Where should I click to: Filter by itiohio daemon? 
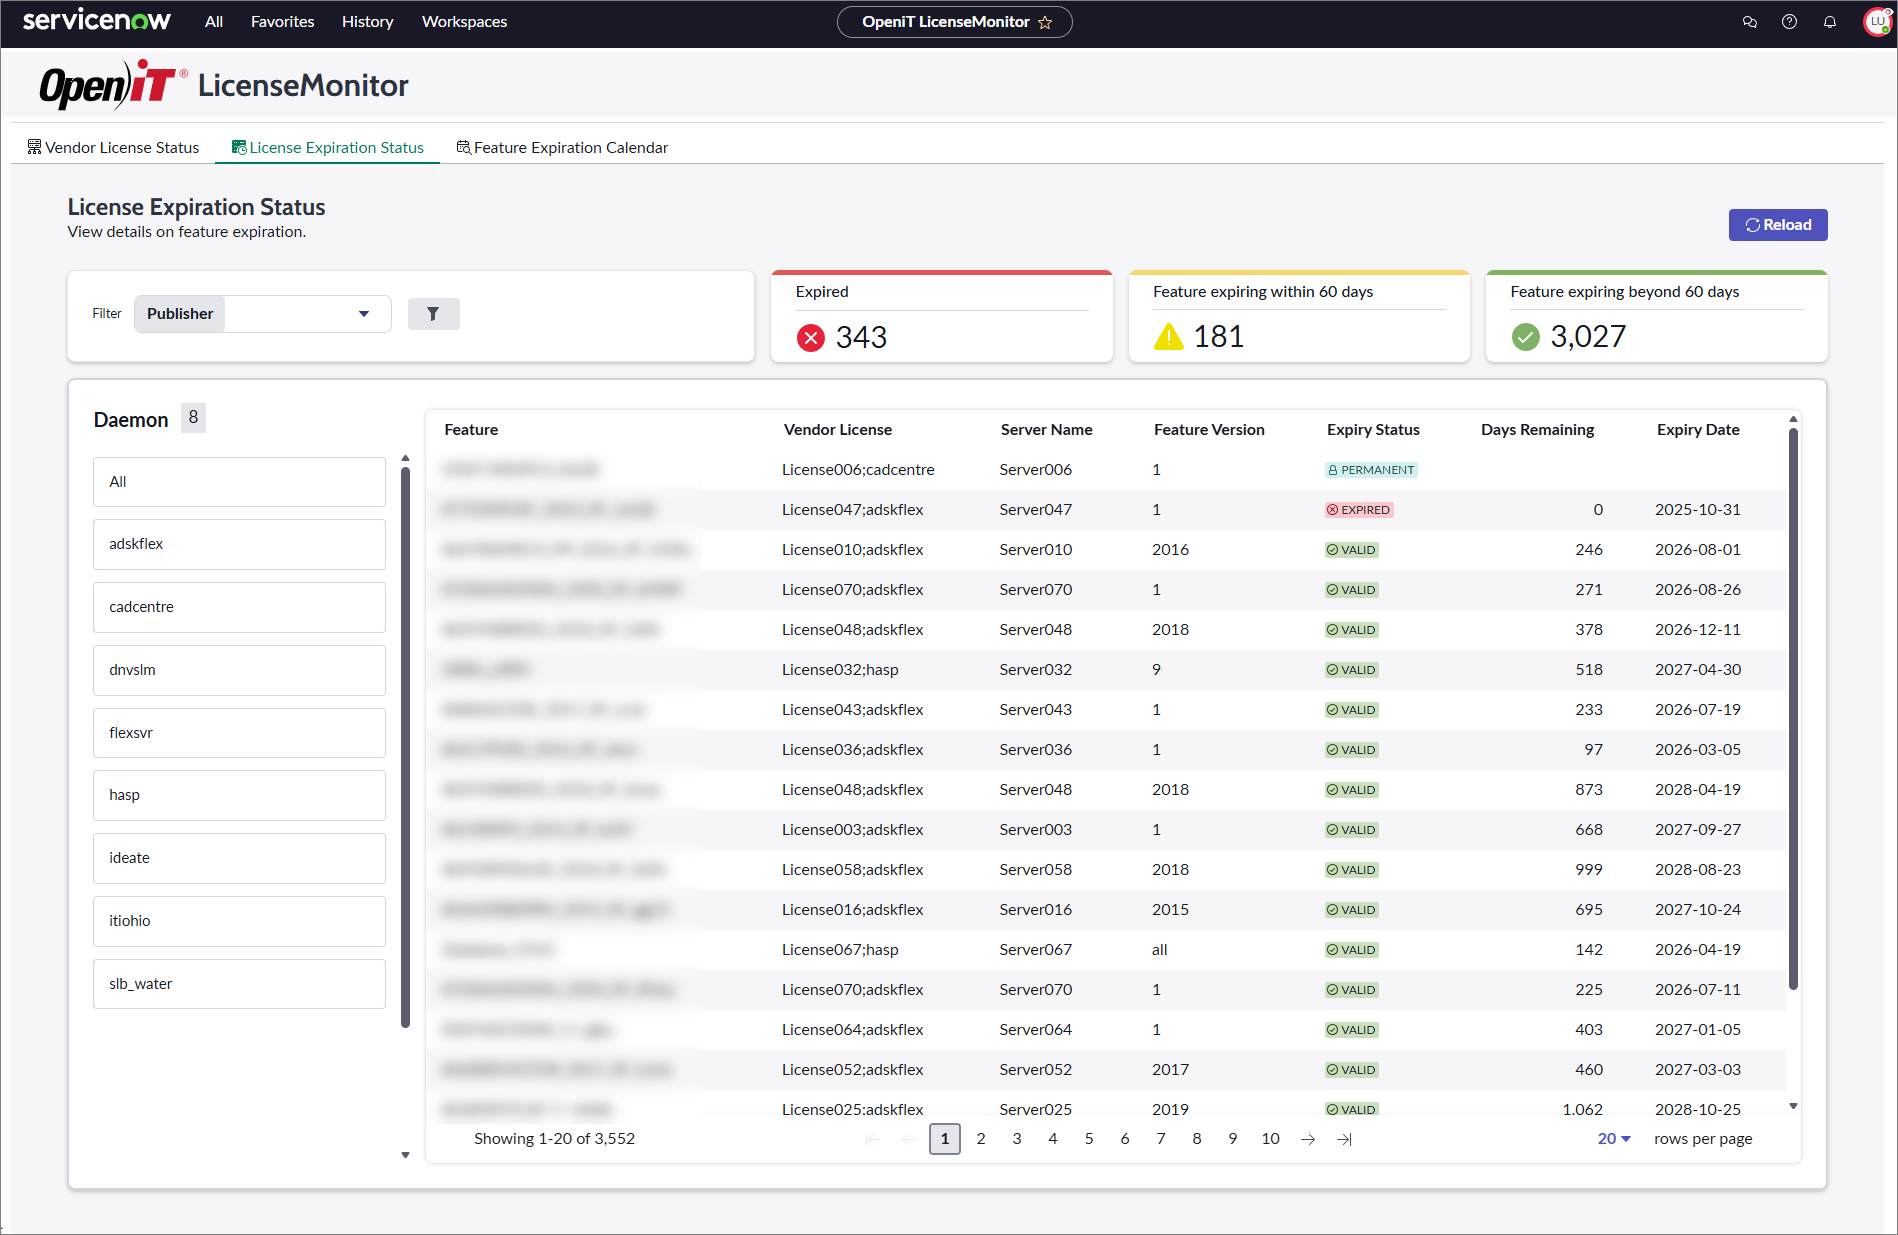click(239, 921)
